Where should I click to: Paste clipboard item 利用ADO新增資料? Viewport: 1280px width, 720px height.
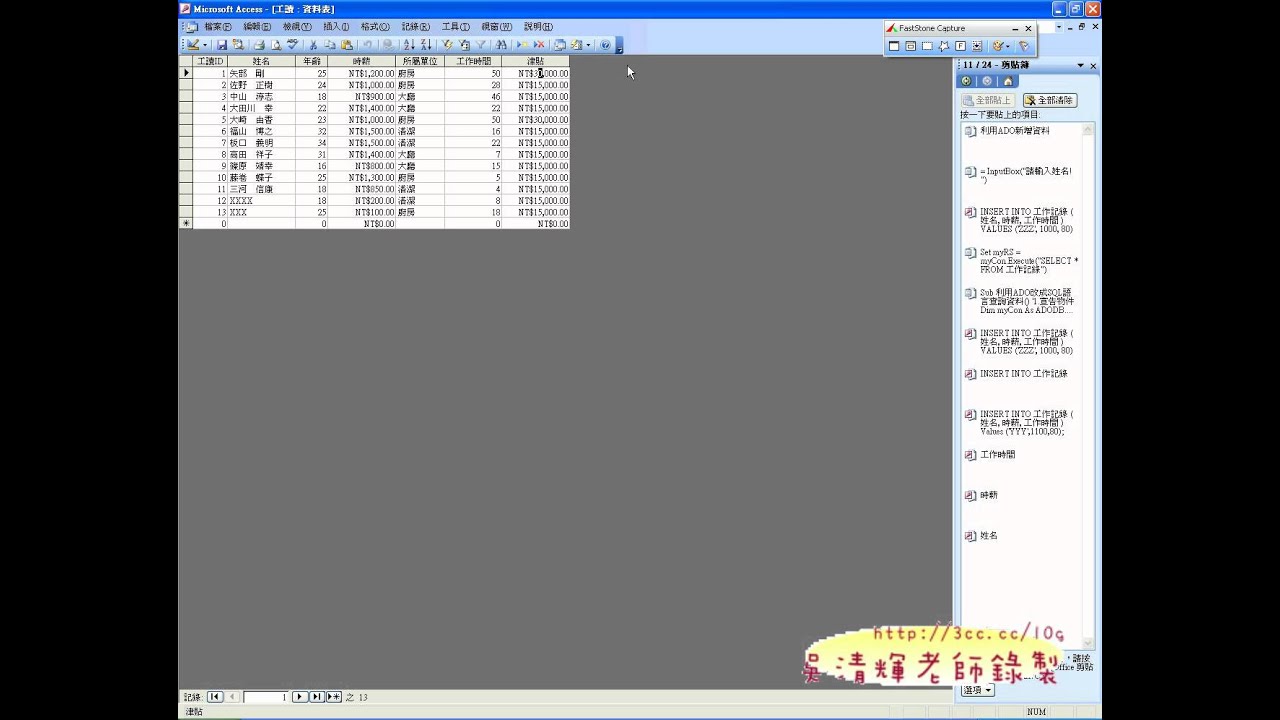point(1021,131)
